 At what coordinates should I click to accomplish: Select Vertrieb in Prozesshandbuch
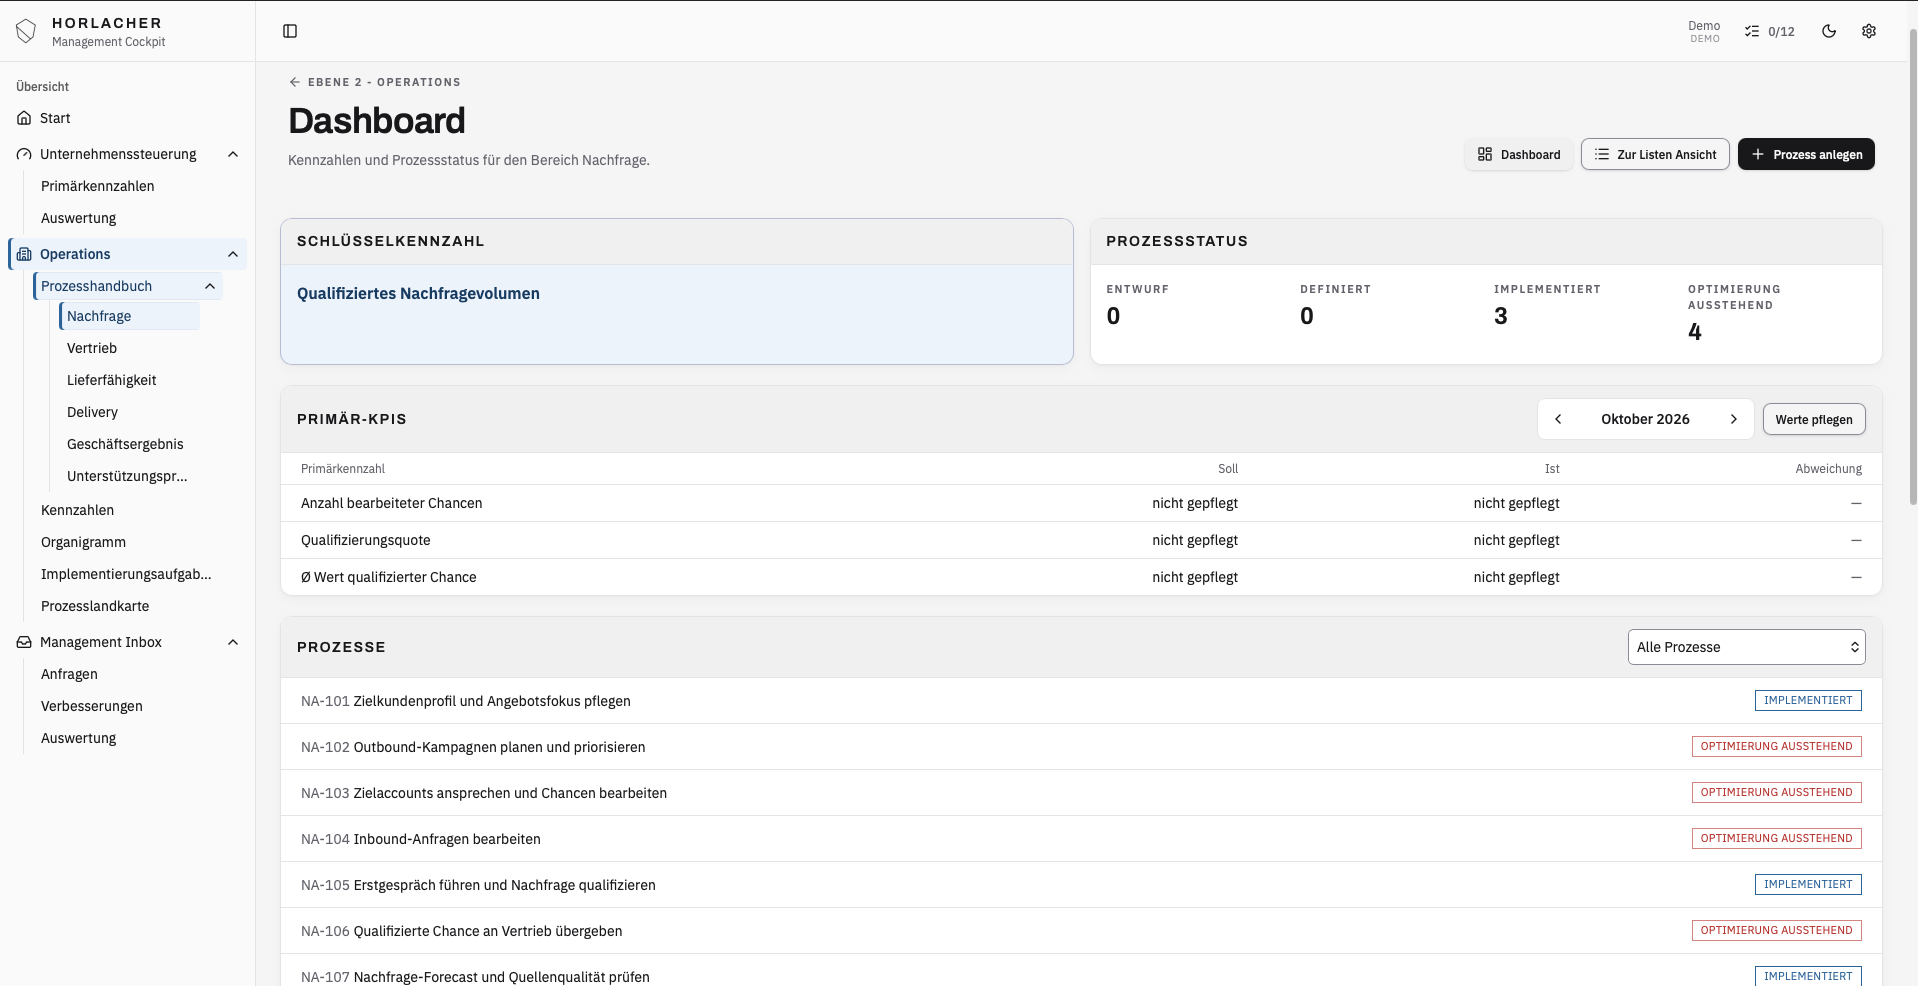pos(92,348)
